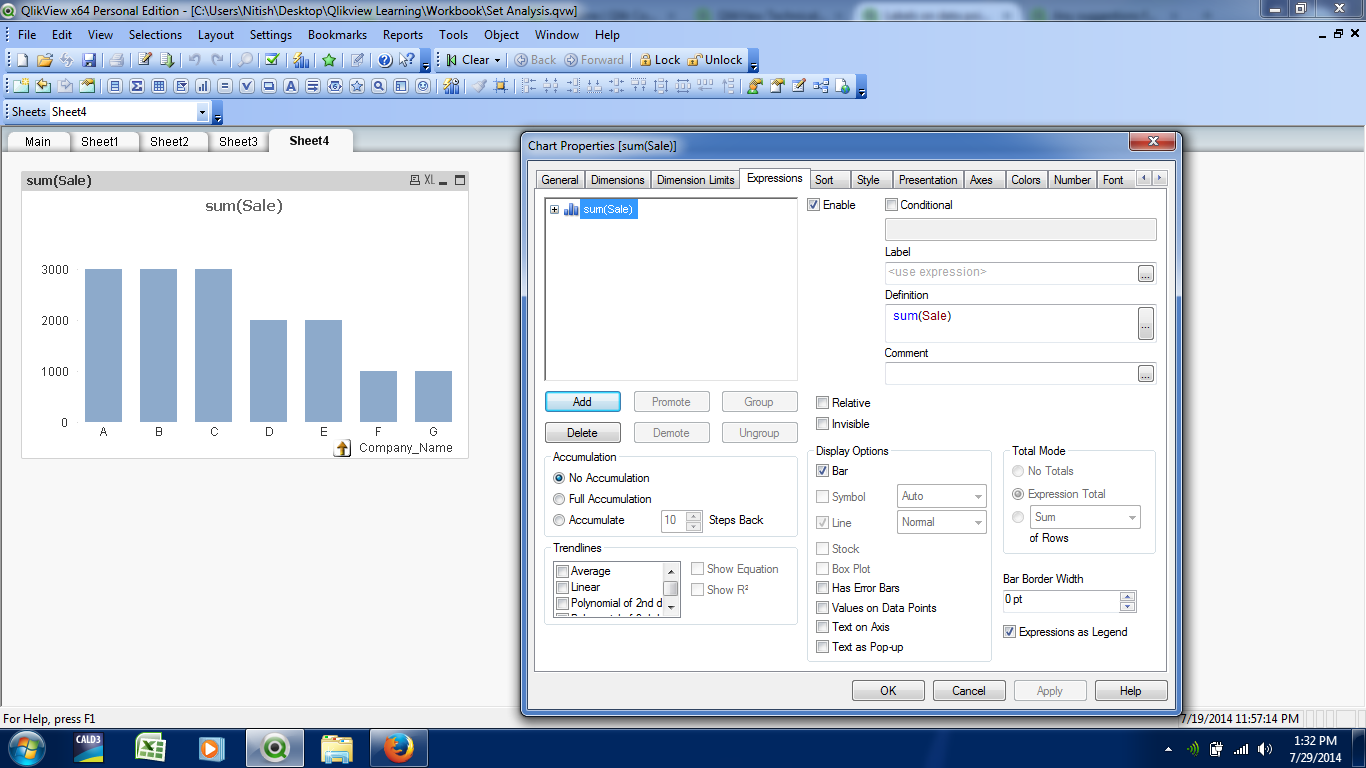Image resolution: width=1366 pixels, height=768 pixels.
Task: Click the Current Selections toolbar icon
Action: (269, 60)
